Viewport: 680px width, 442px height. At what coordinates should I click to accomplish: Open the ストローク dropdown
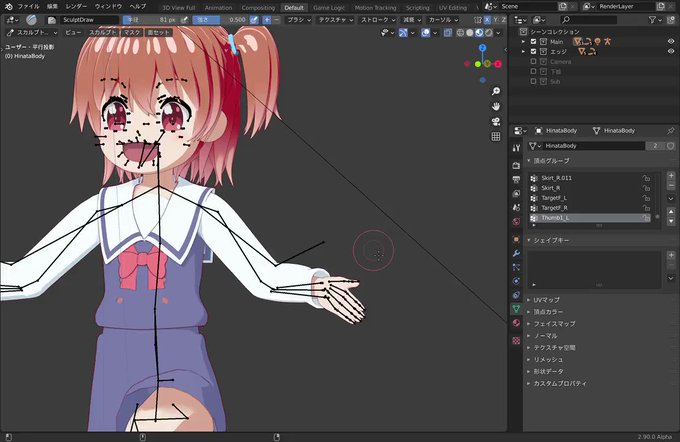[378, 20]
